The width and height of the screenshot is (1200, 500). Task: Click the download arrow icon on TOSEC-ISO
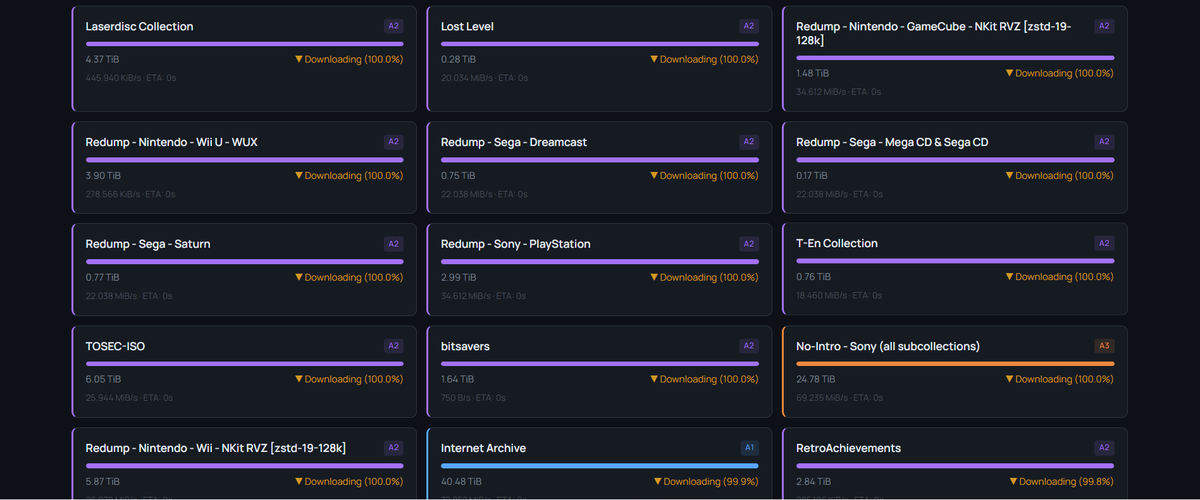click(x=299, y=380)
